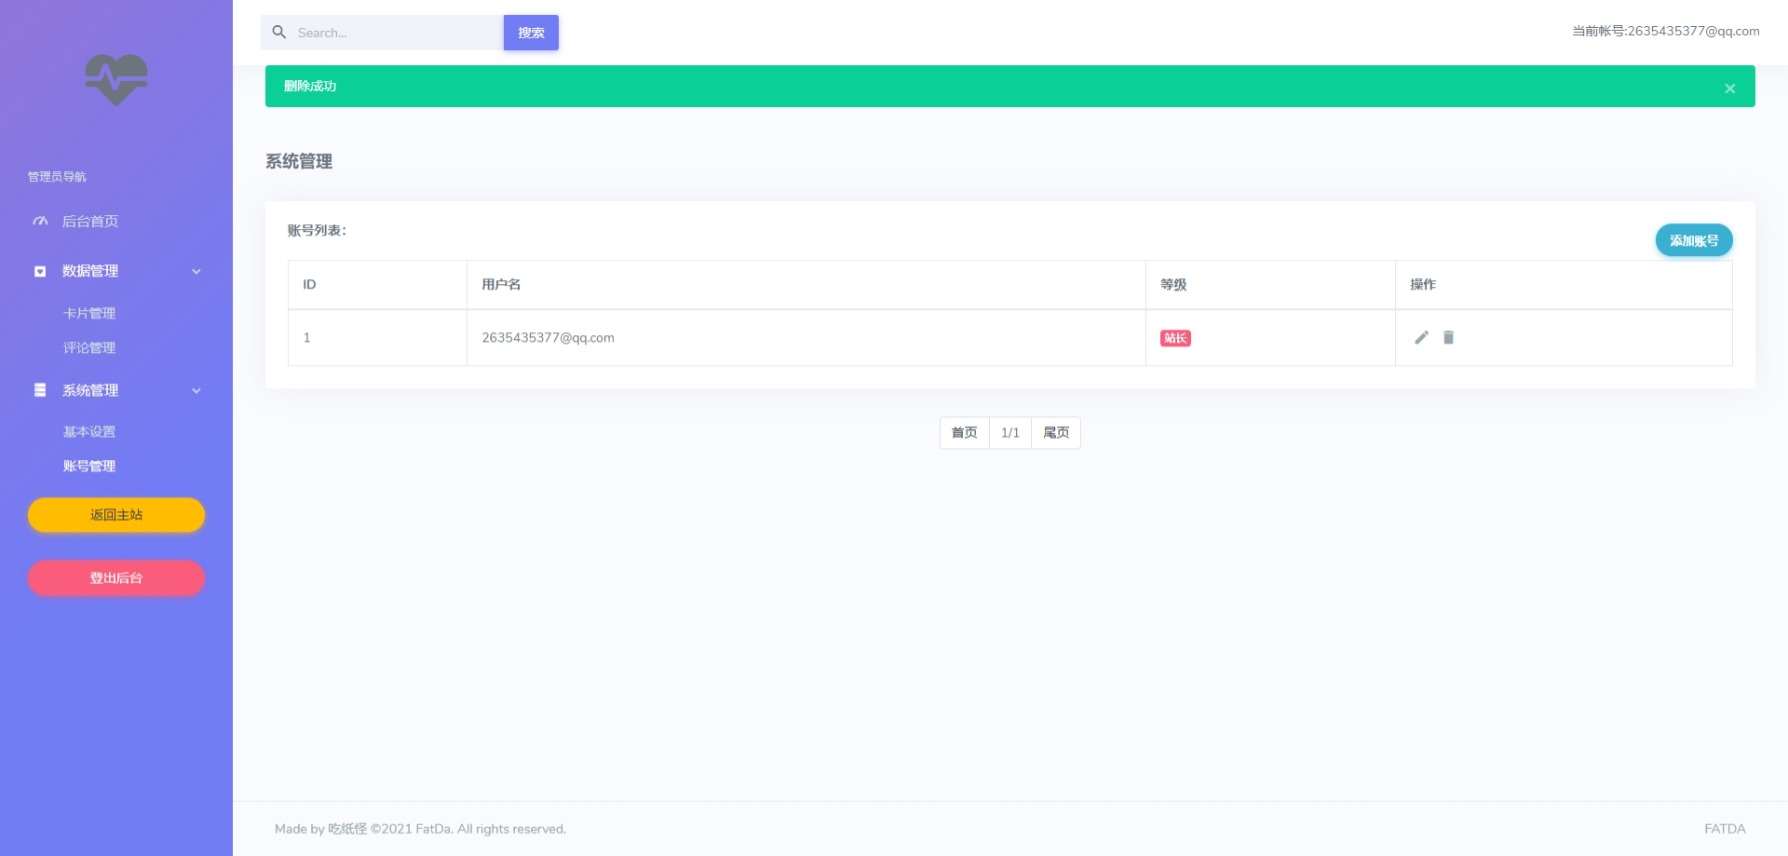Go to 尾页 in pagination

pyautogui.click(x=1056, y=433)
